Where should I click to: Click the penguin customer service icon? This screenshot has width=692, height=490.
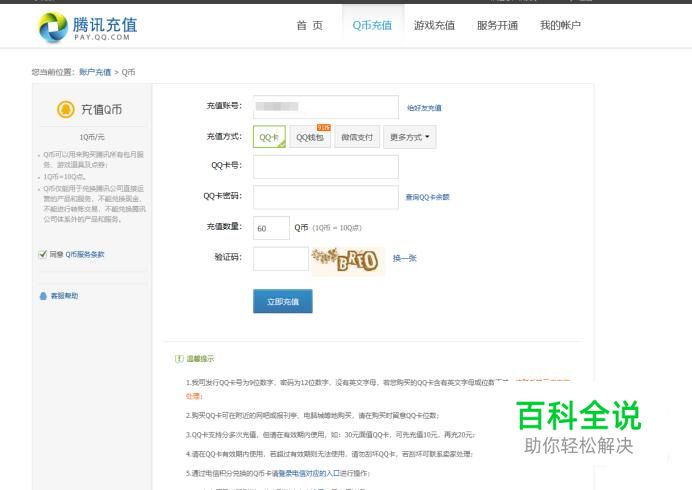click(x=43, y=296)
